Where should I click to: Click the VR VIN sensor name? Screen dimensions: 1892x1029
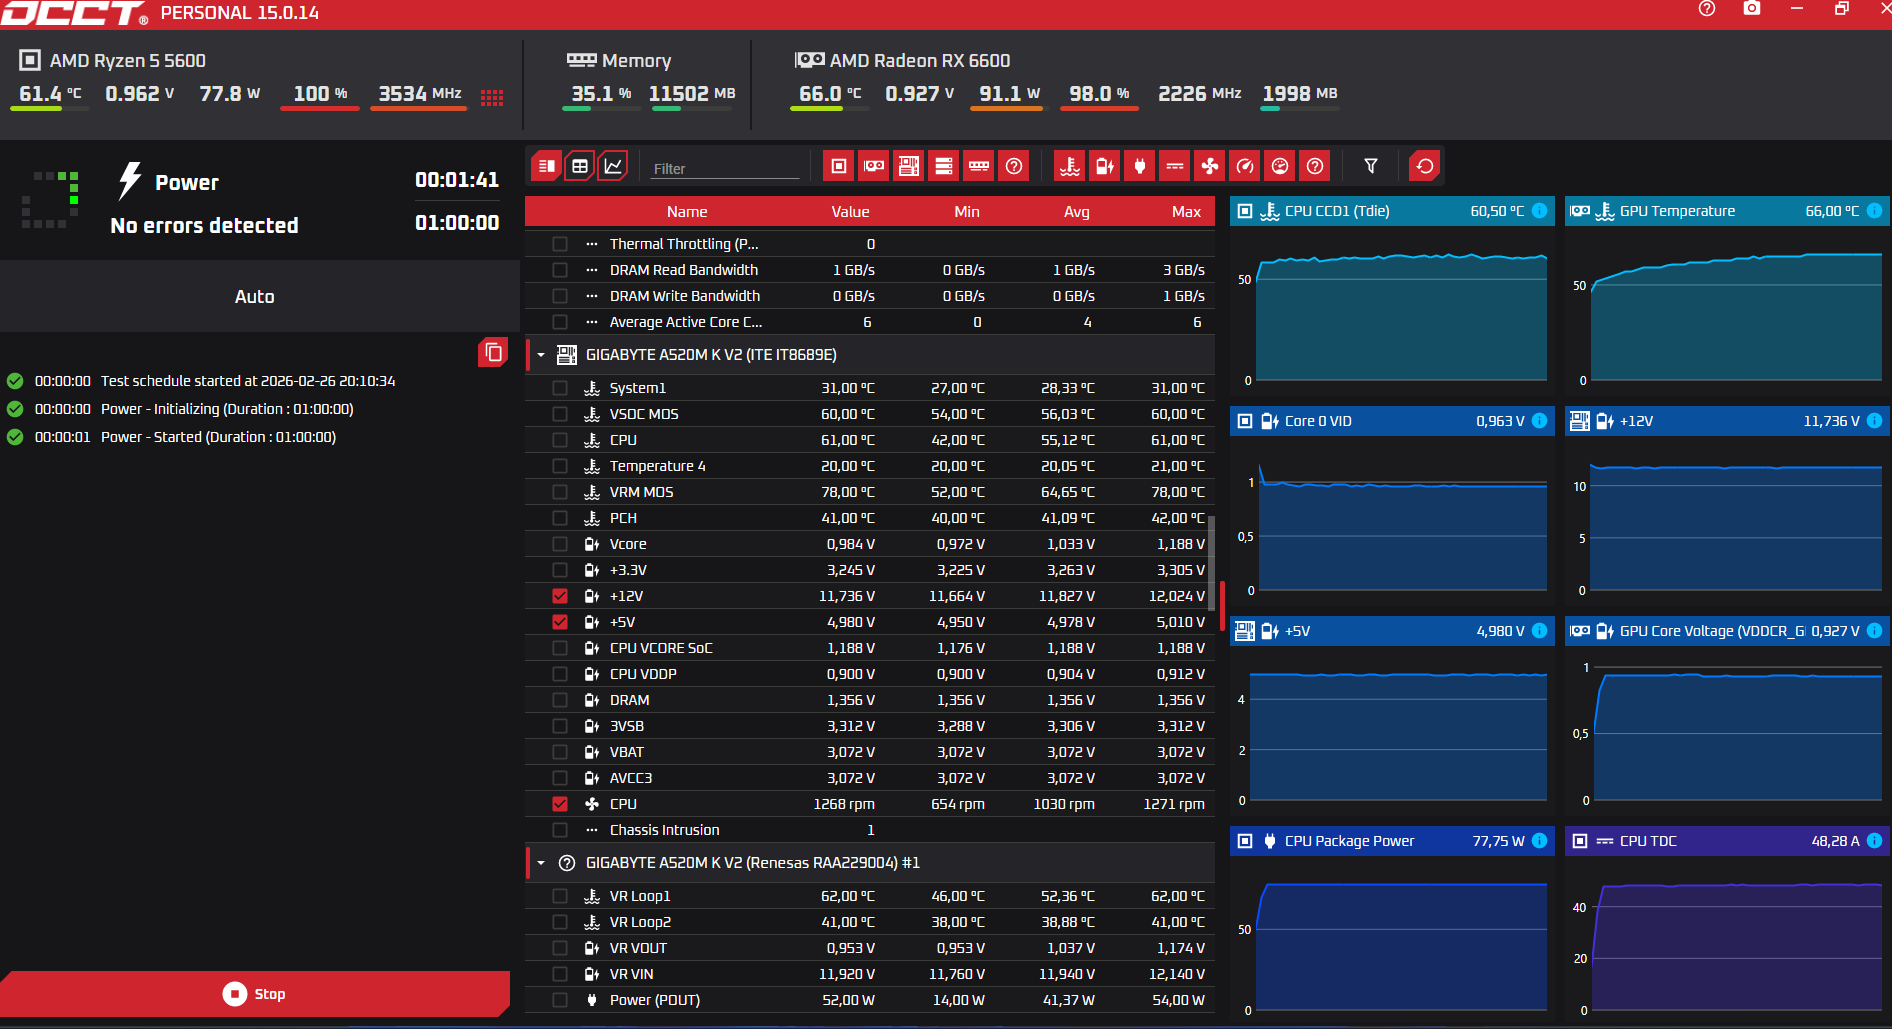tap(632, 974)
